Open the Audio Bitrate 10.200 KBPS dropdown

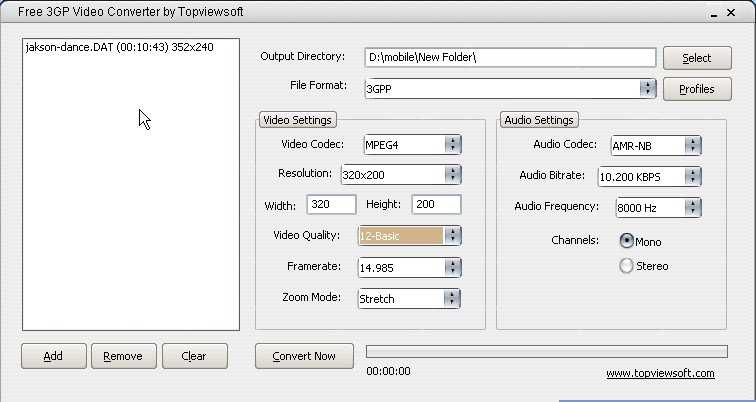(649, 177)
